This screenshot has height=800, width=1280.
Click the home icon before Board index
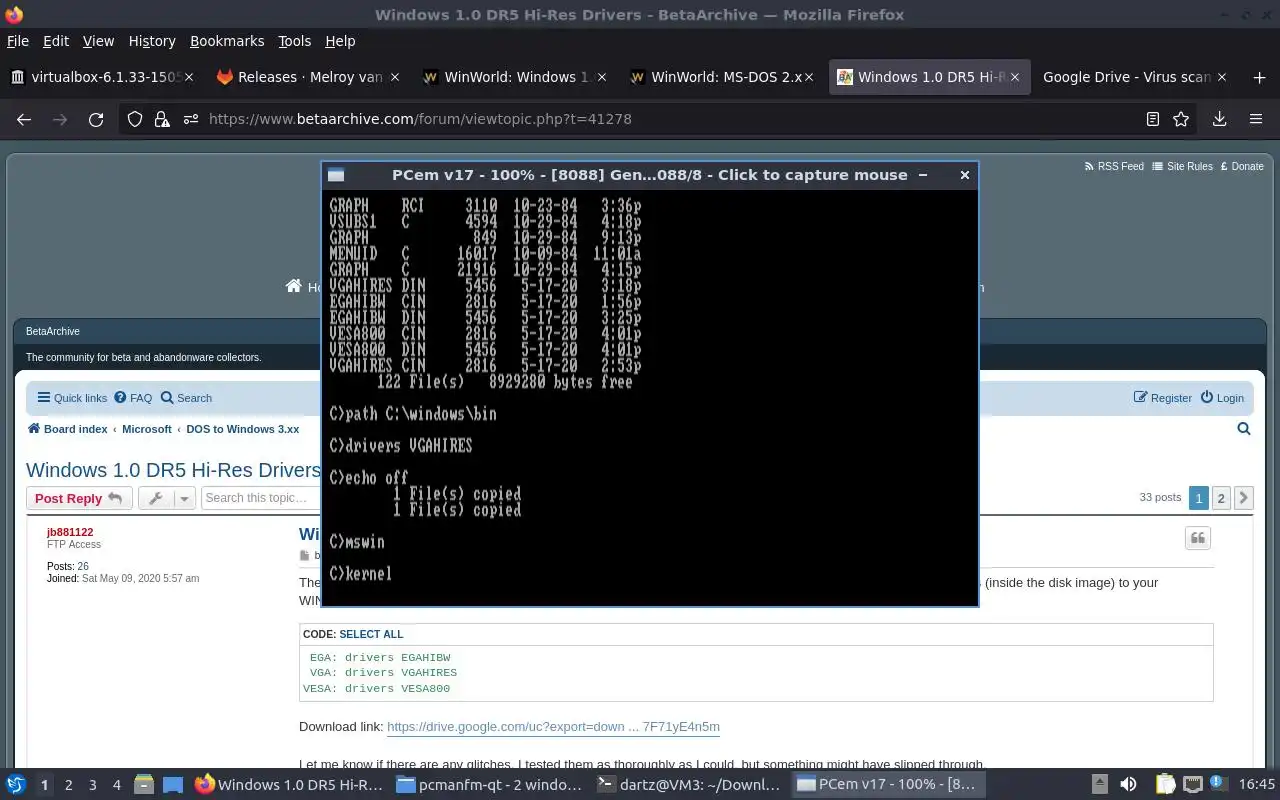point(34,429)
